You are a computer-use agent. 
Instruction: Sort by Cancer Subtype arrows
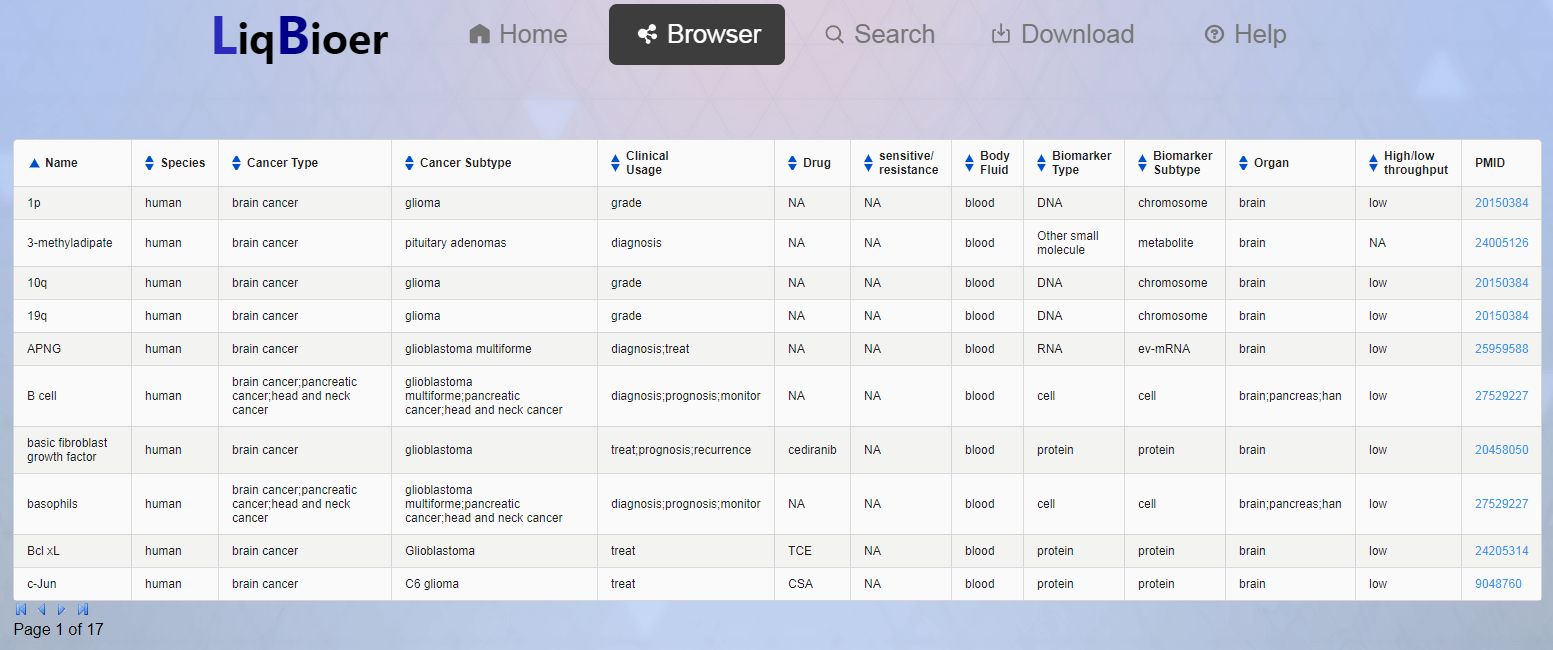coord(410,163)
